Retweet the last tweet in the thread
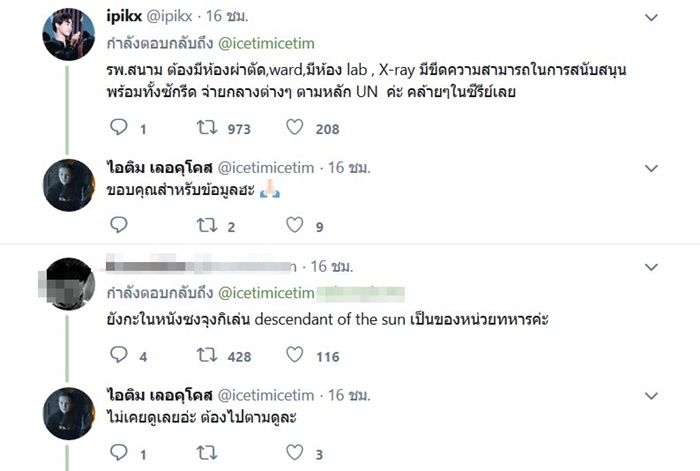This screenshot has width=700, height=471. point(207,454)
